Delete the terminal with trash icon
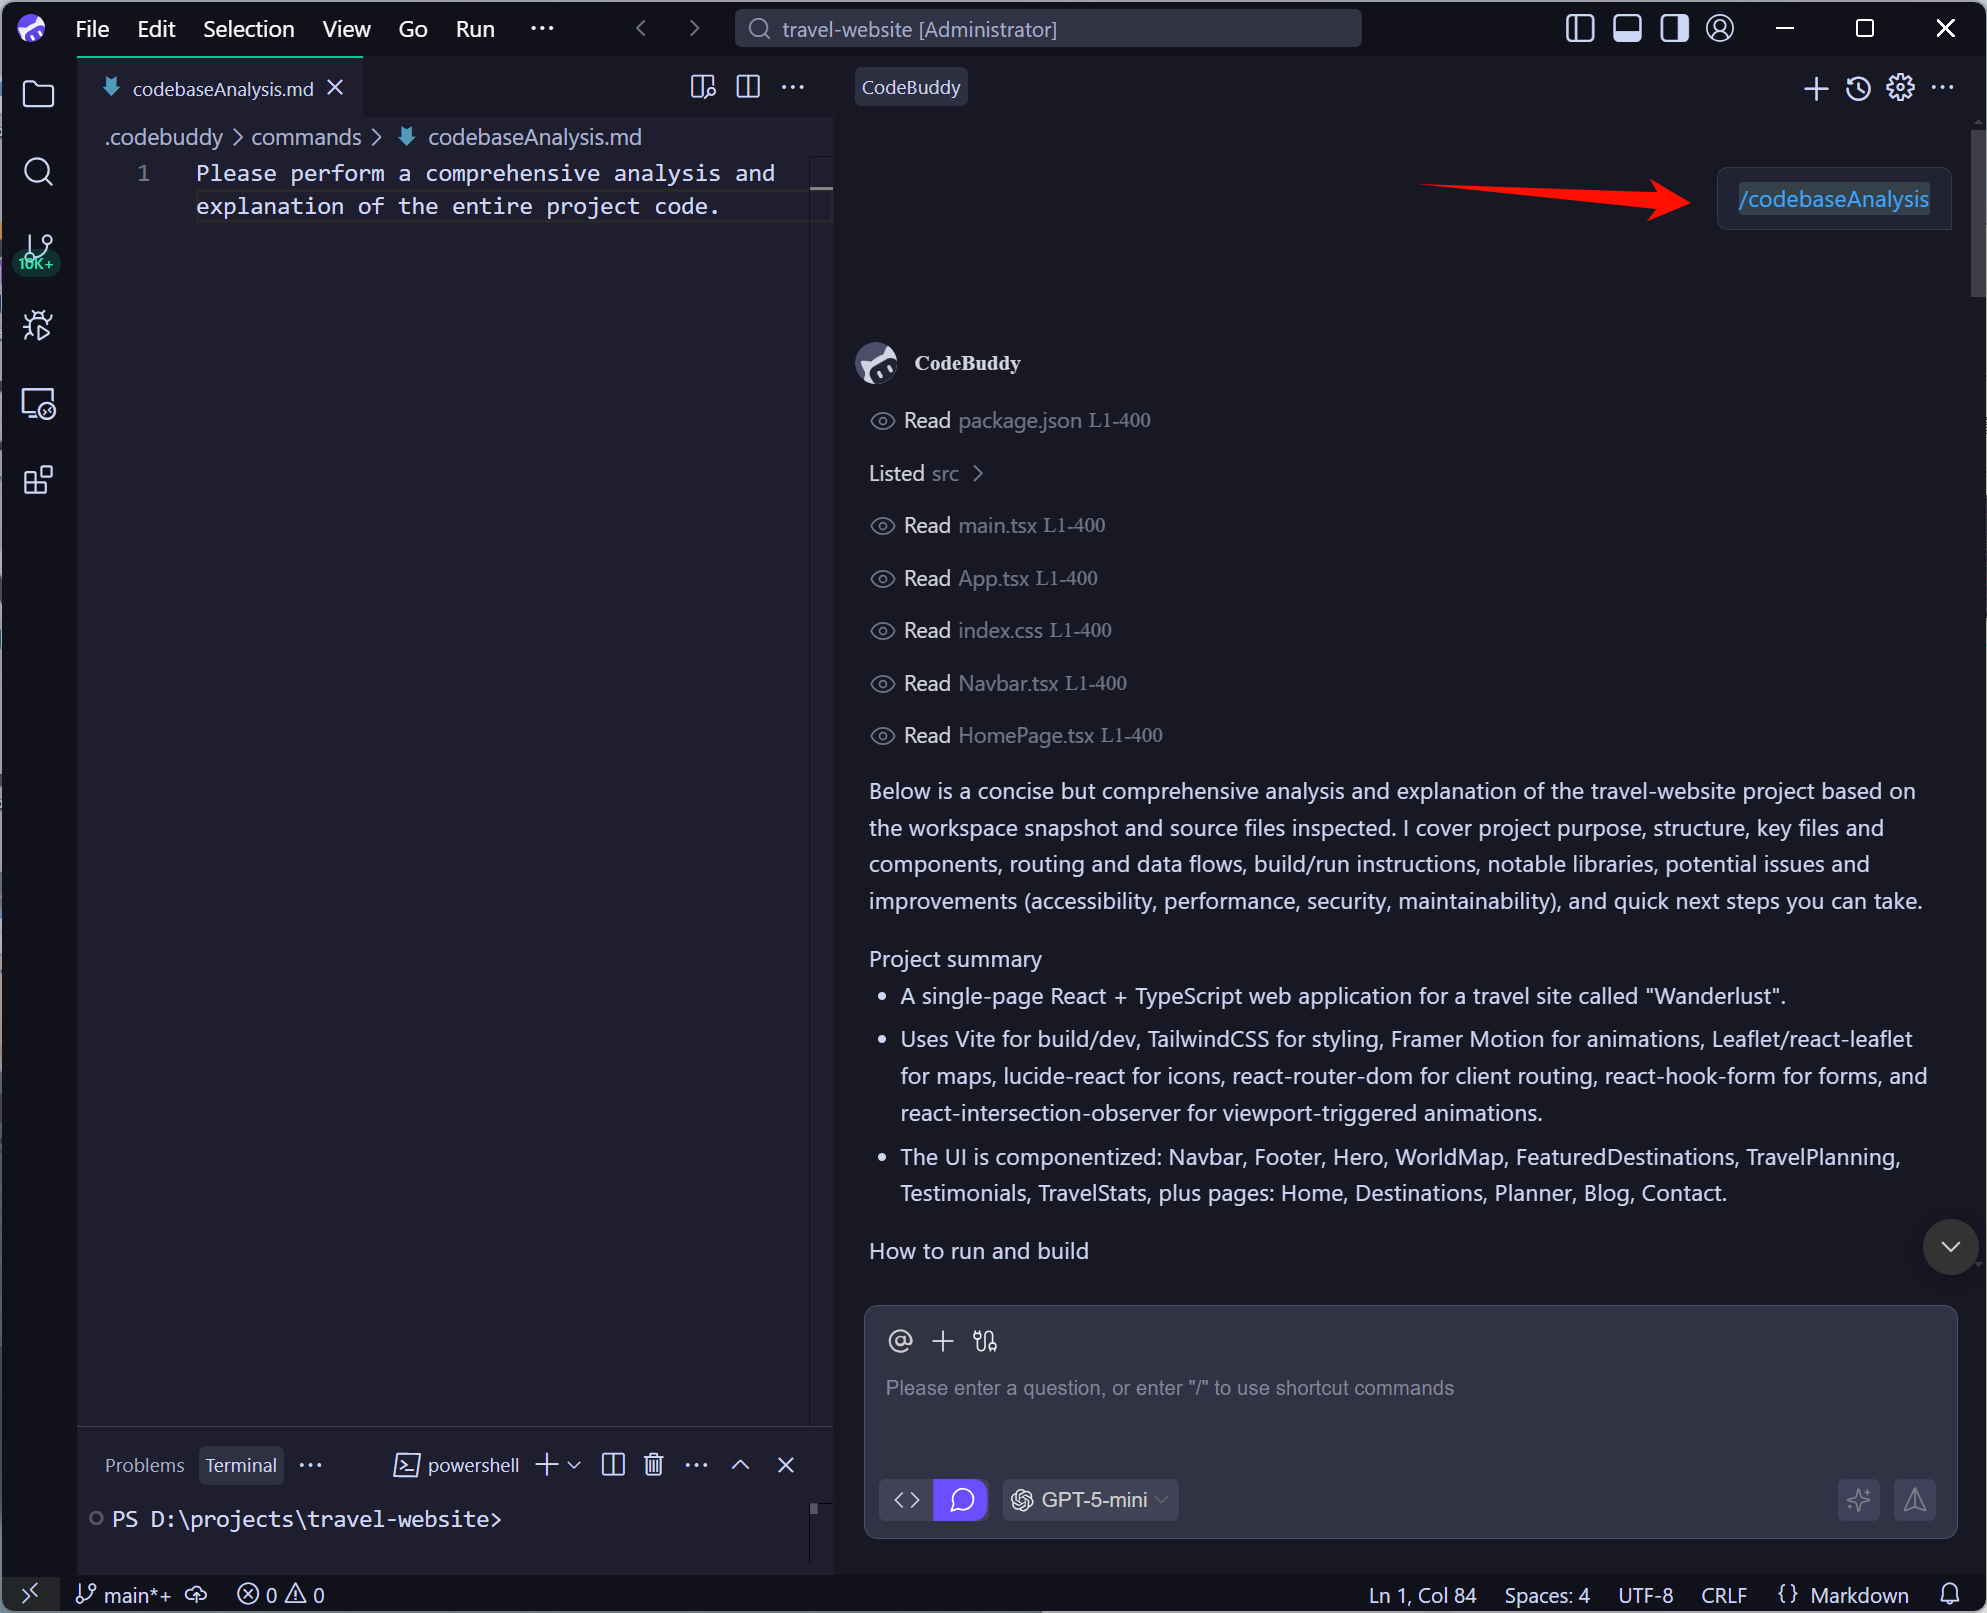 (x=653, y=1465)
